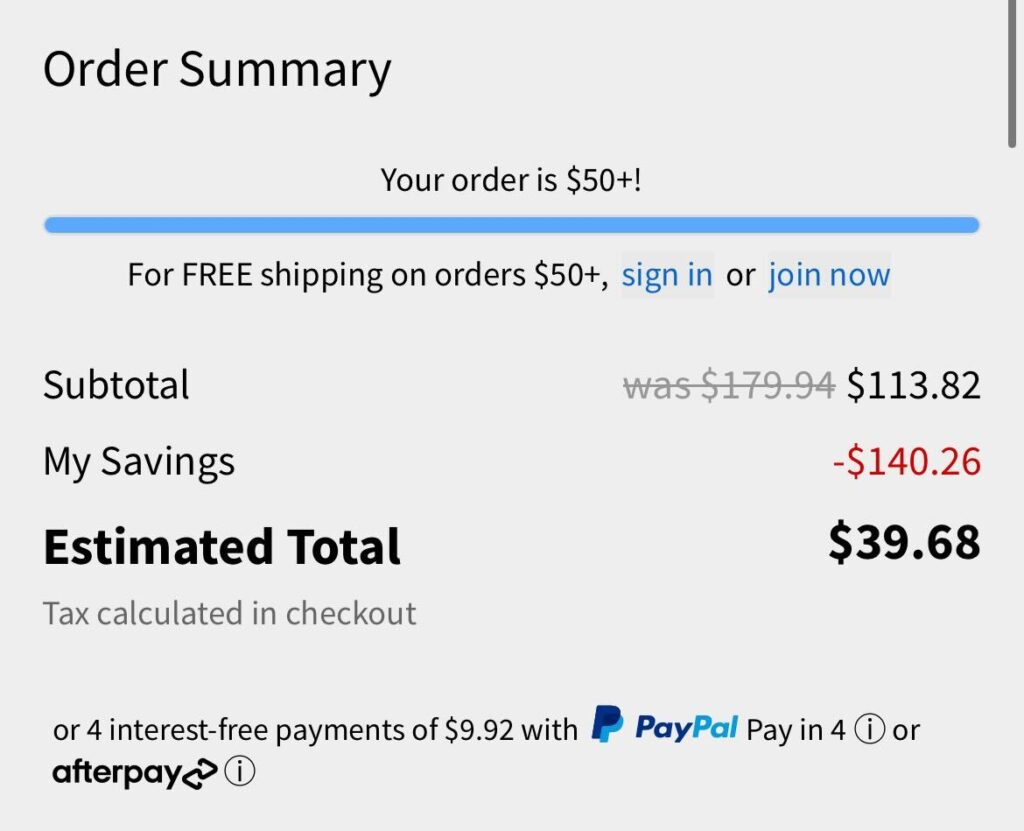Click the "join now" link
Screen dimensions: 1024x831
pos(829,275)
